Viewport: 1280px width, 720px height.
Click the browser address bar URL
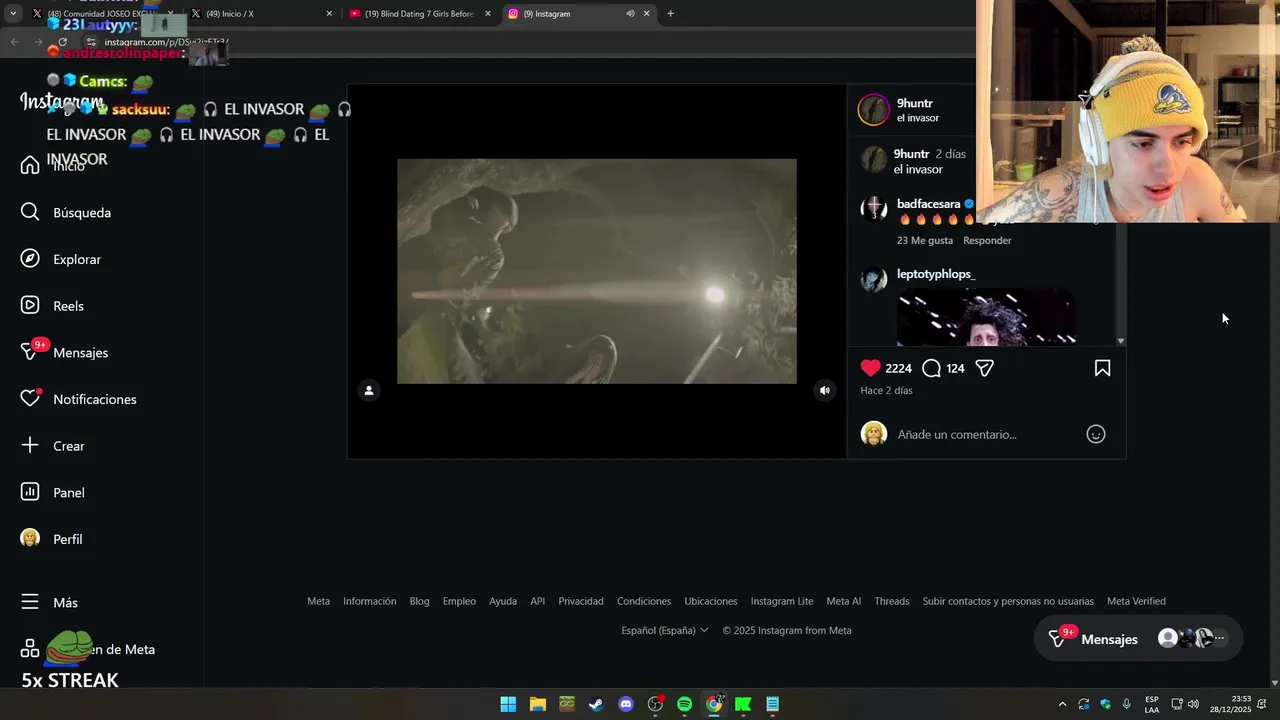point(166,42)
